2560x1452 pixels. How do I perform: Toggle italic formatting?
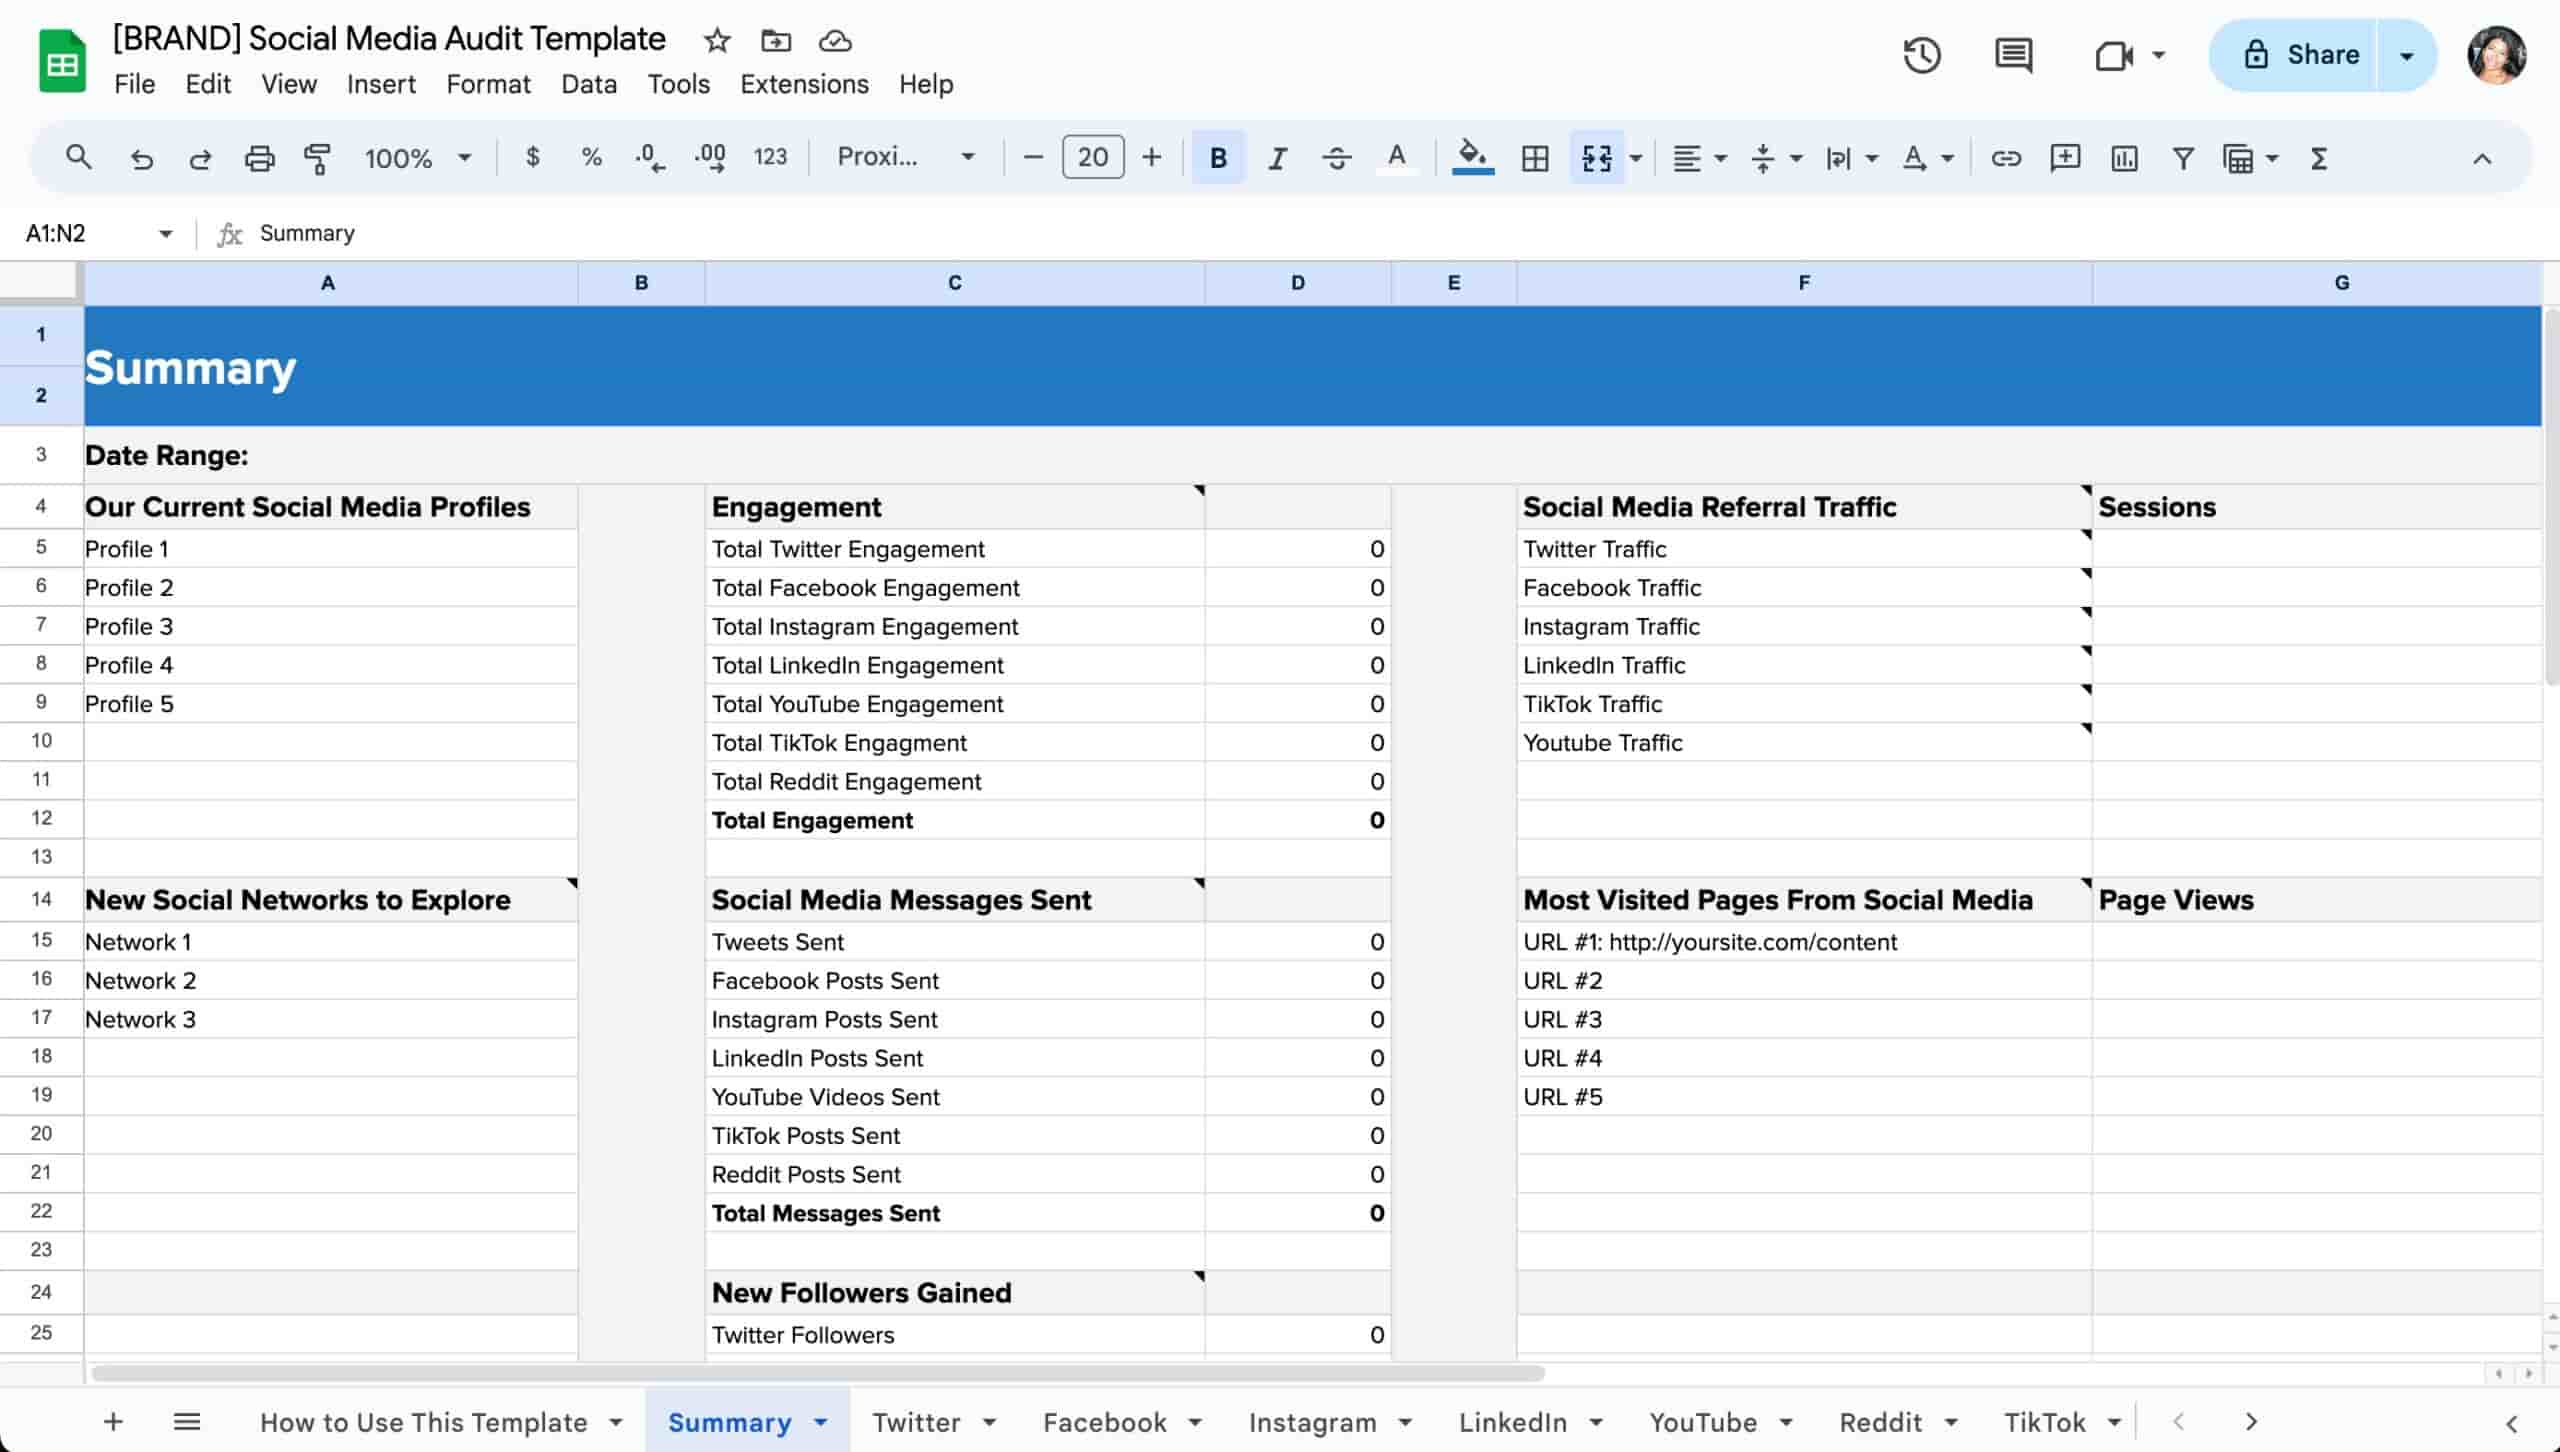[1277, 157]
